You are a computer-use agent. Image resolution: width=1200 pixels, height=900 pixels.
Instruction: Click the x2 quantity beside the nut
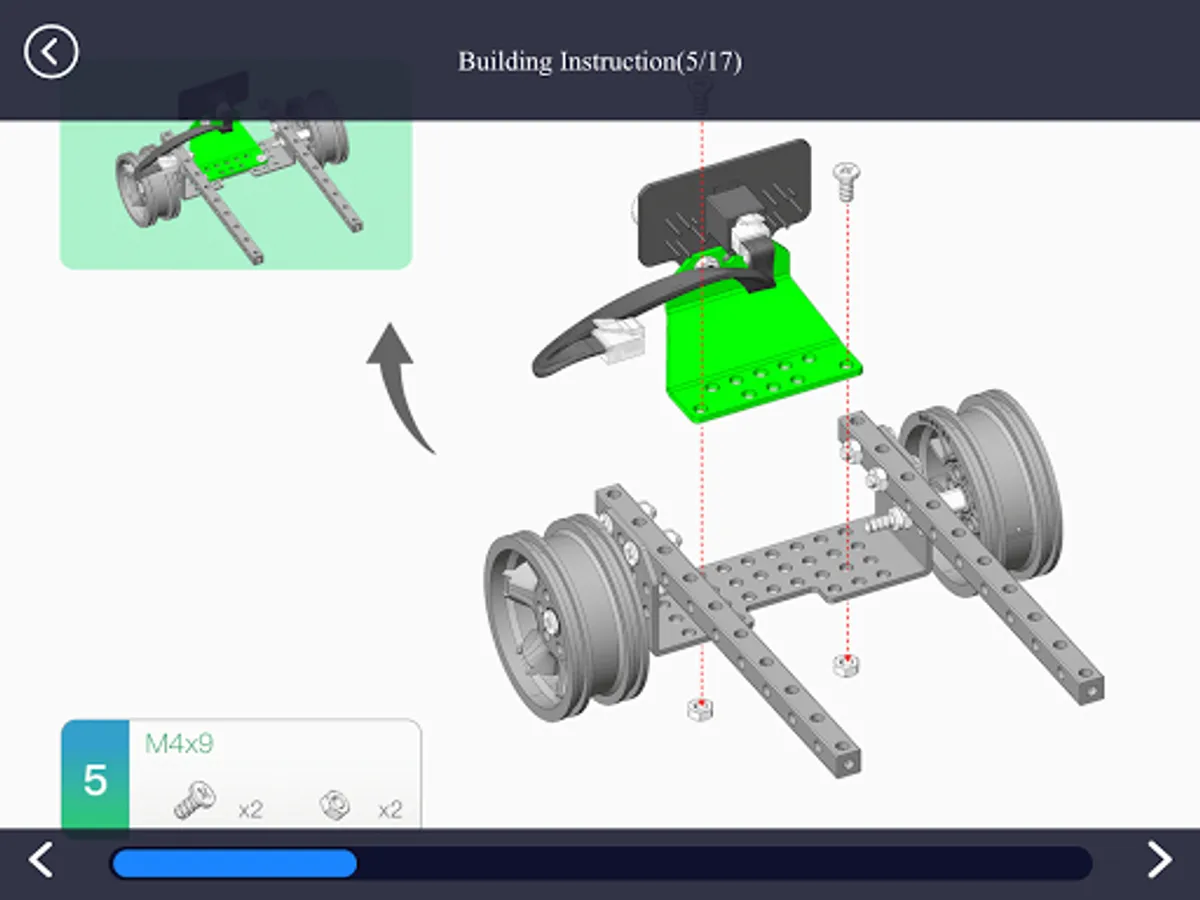[390, 810]
